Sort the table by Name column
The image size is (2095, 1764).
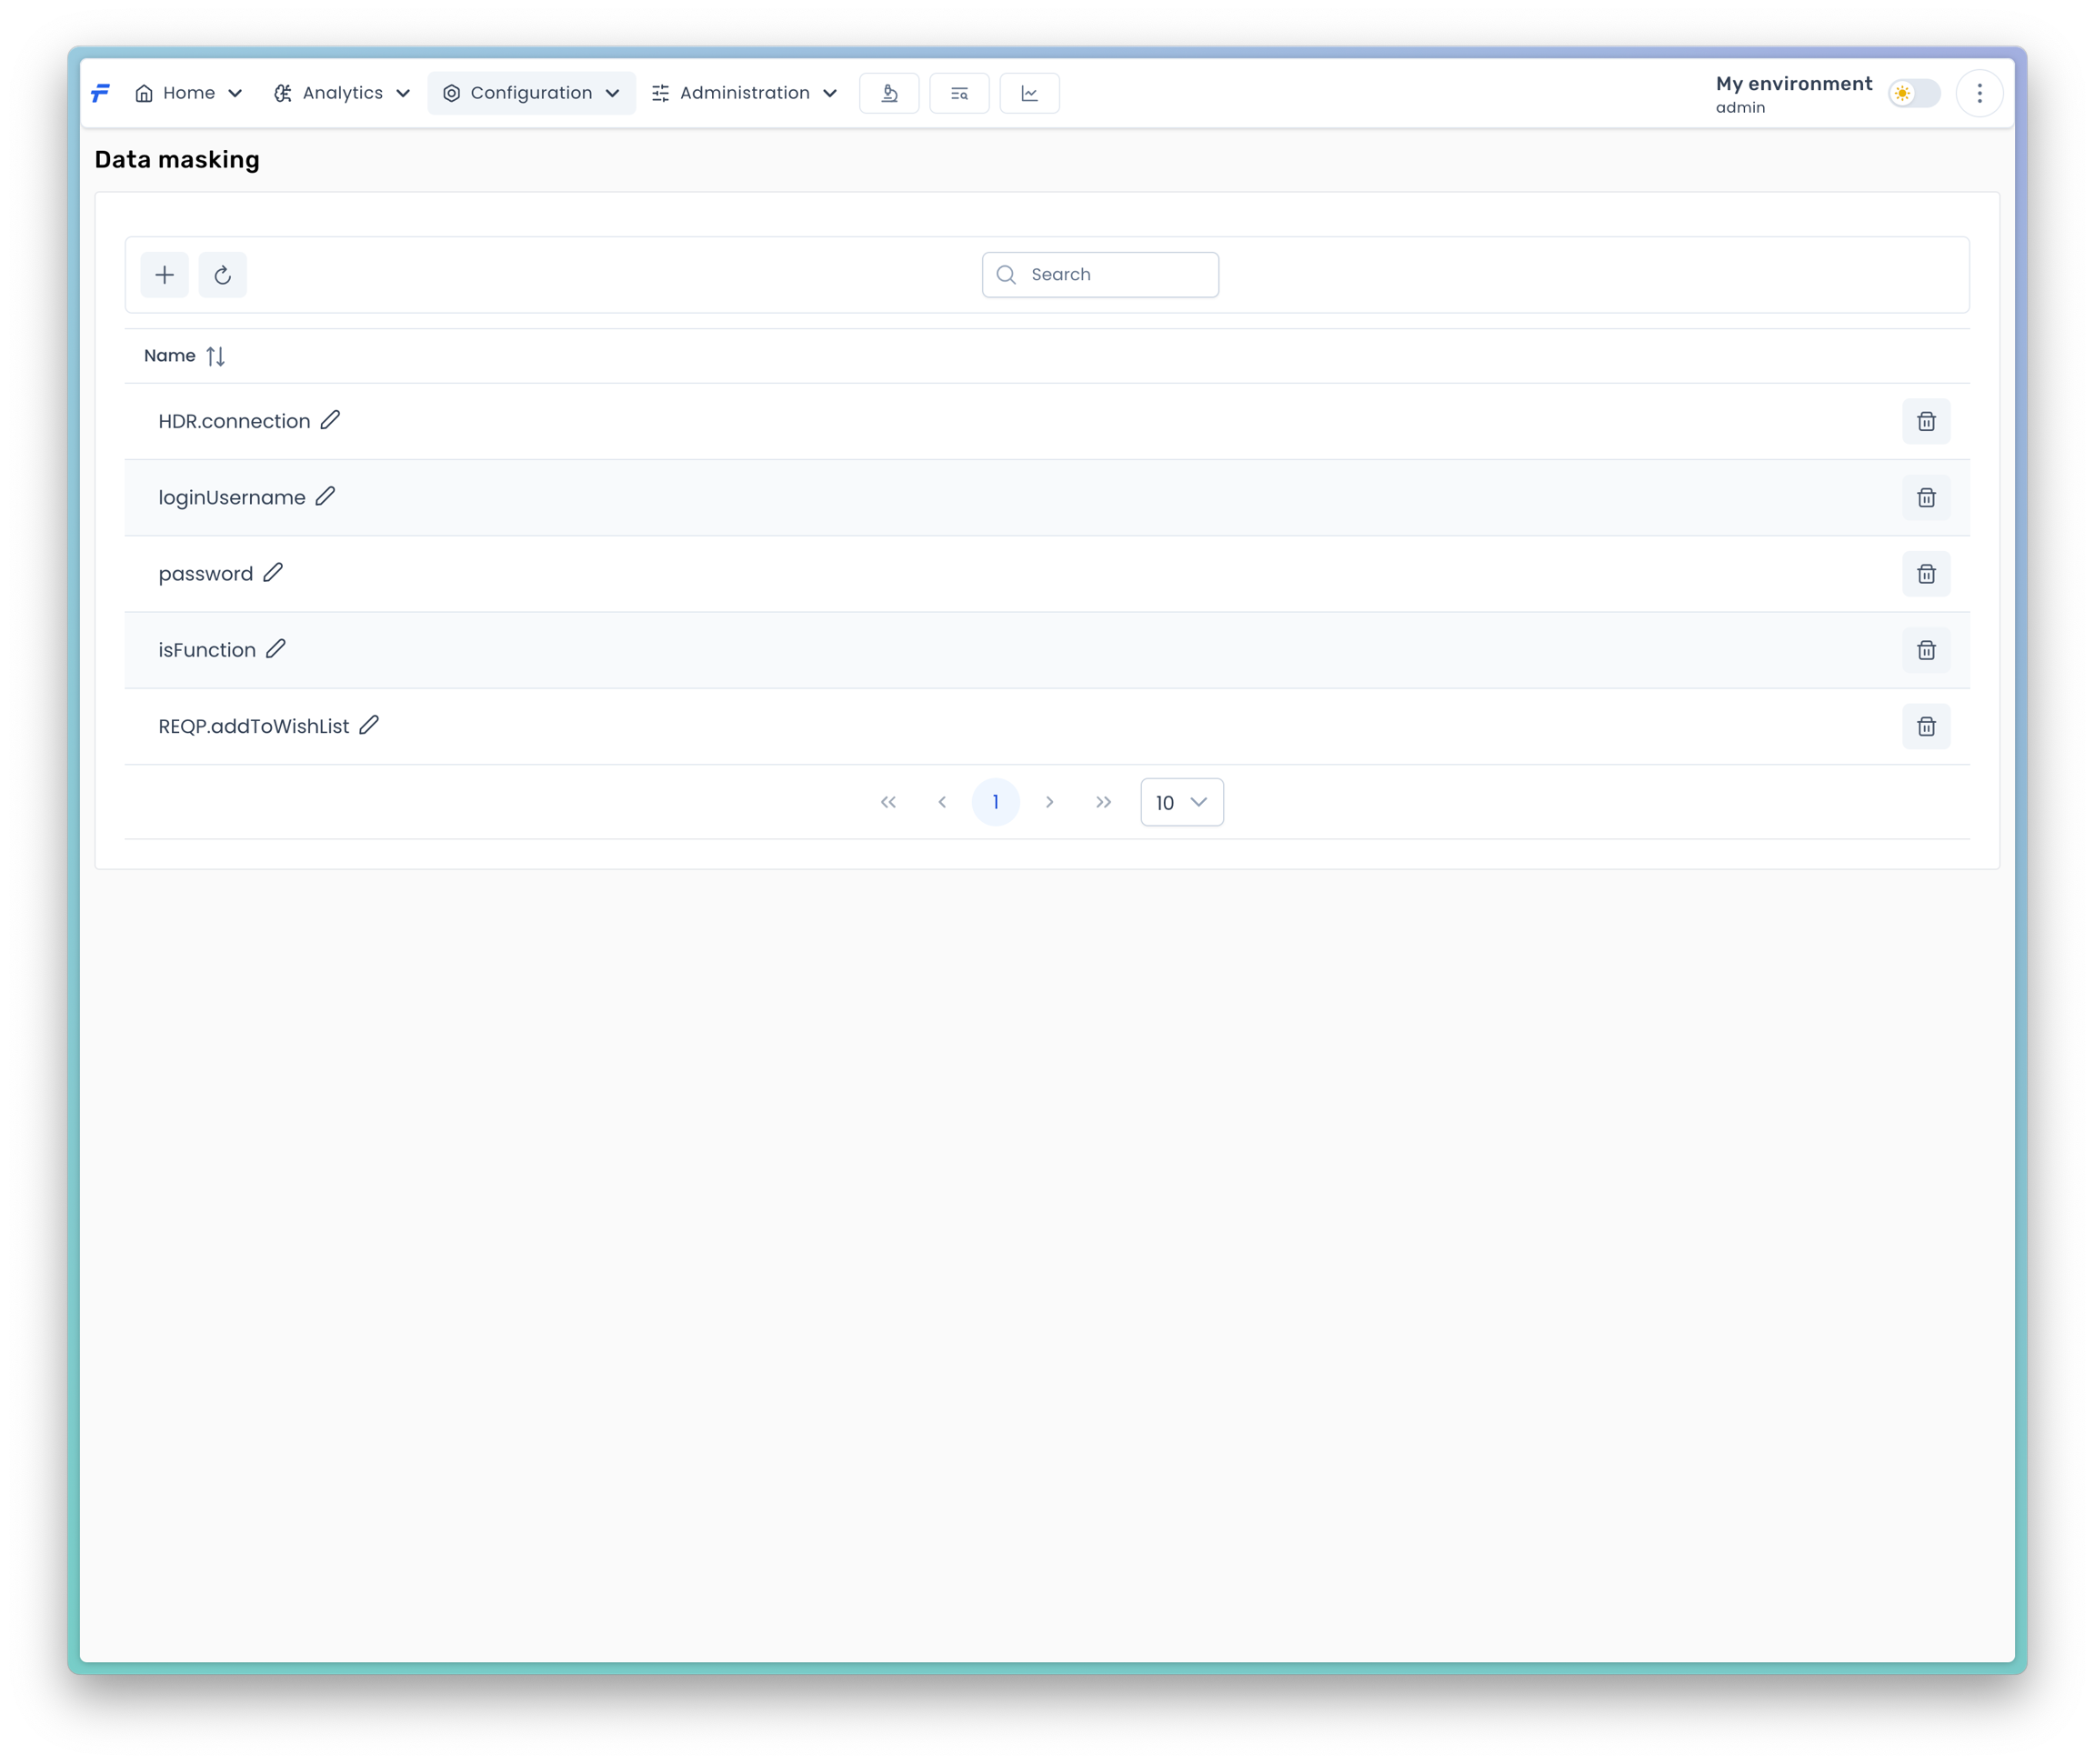pyautogui.click(x=215, y=356)
